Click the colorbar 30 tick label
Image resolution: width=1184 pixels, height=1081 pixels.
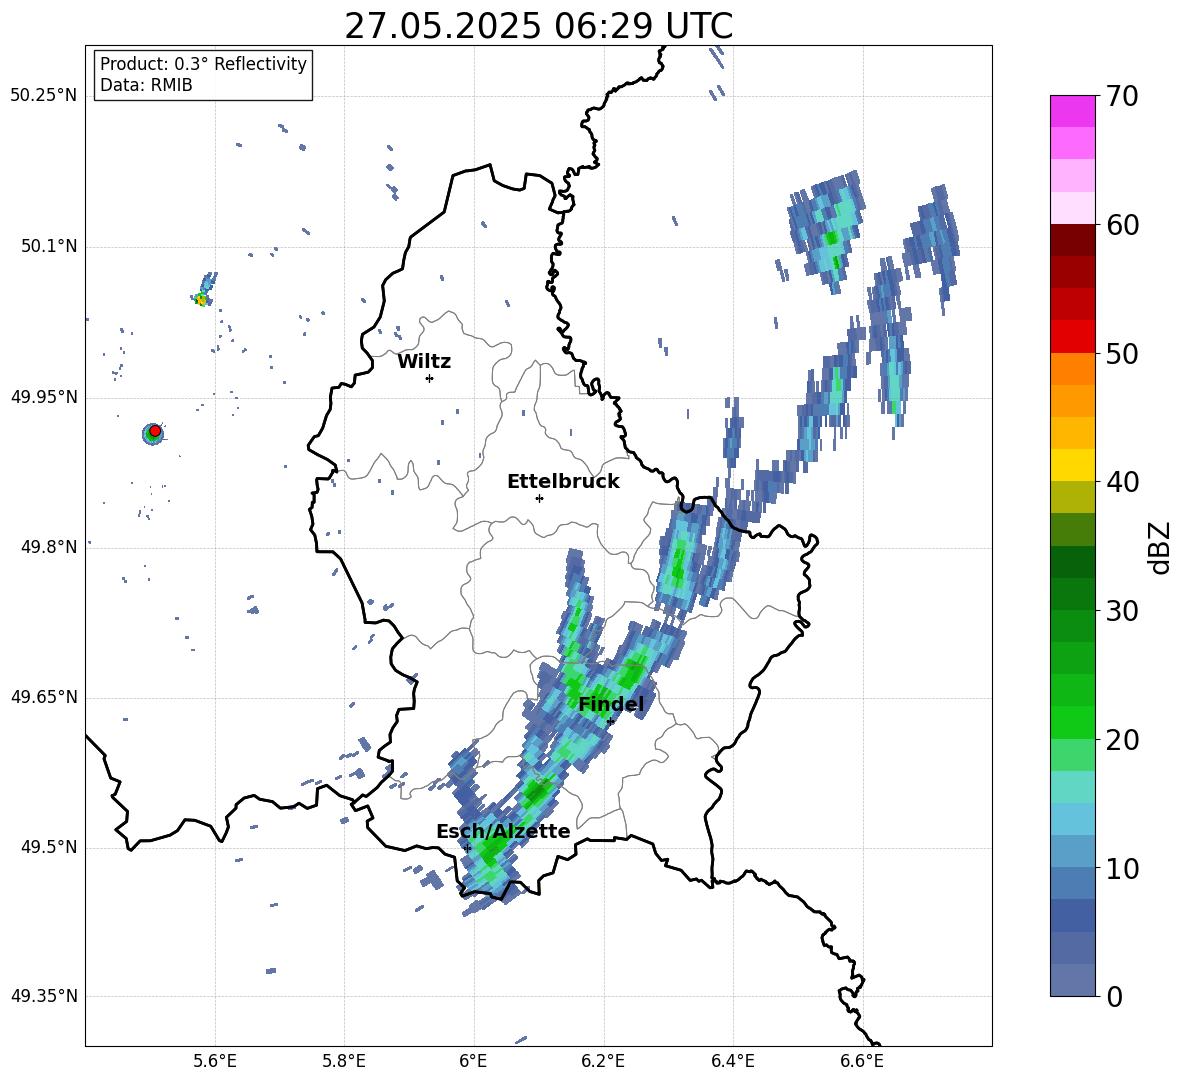pos(1122,610)
